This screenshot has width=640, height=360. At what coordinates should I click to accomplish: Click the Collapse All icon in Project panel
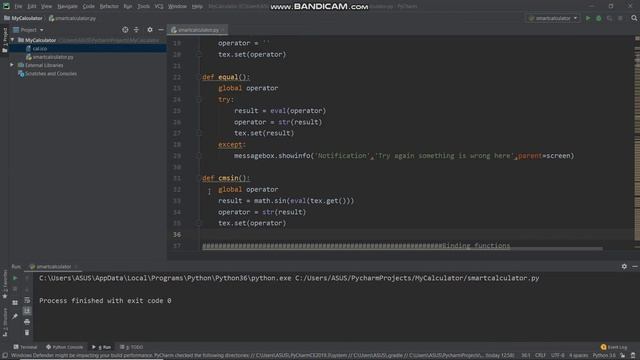(x=136, y=30)
